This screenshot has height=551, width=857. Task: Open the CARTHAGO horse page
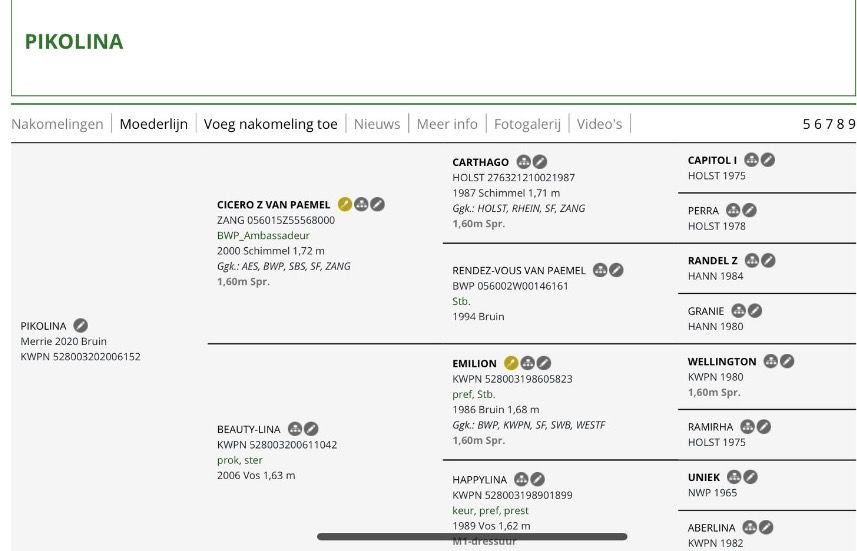pos(480,162)
